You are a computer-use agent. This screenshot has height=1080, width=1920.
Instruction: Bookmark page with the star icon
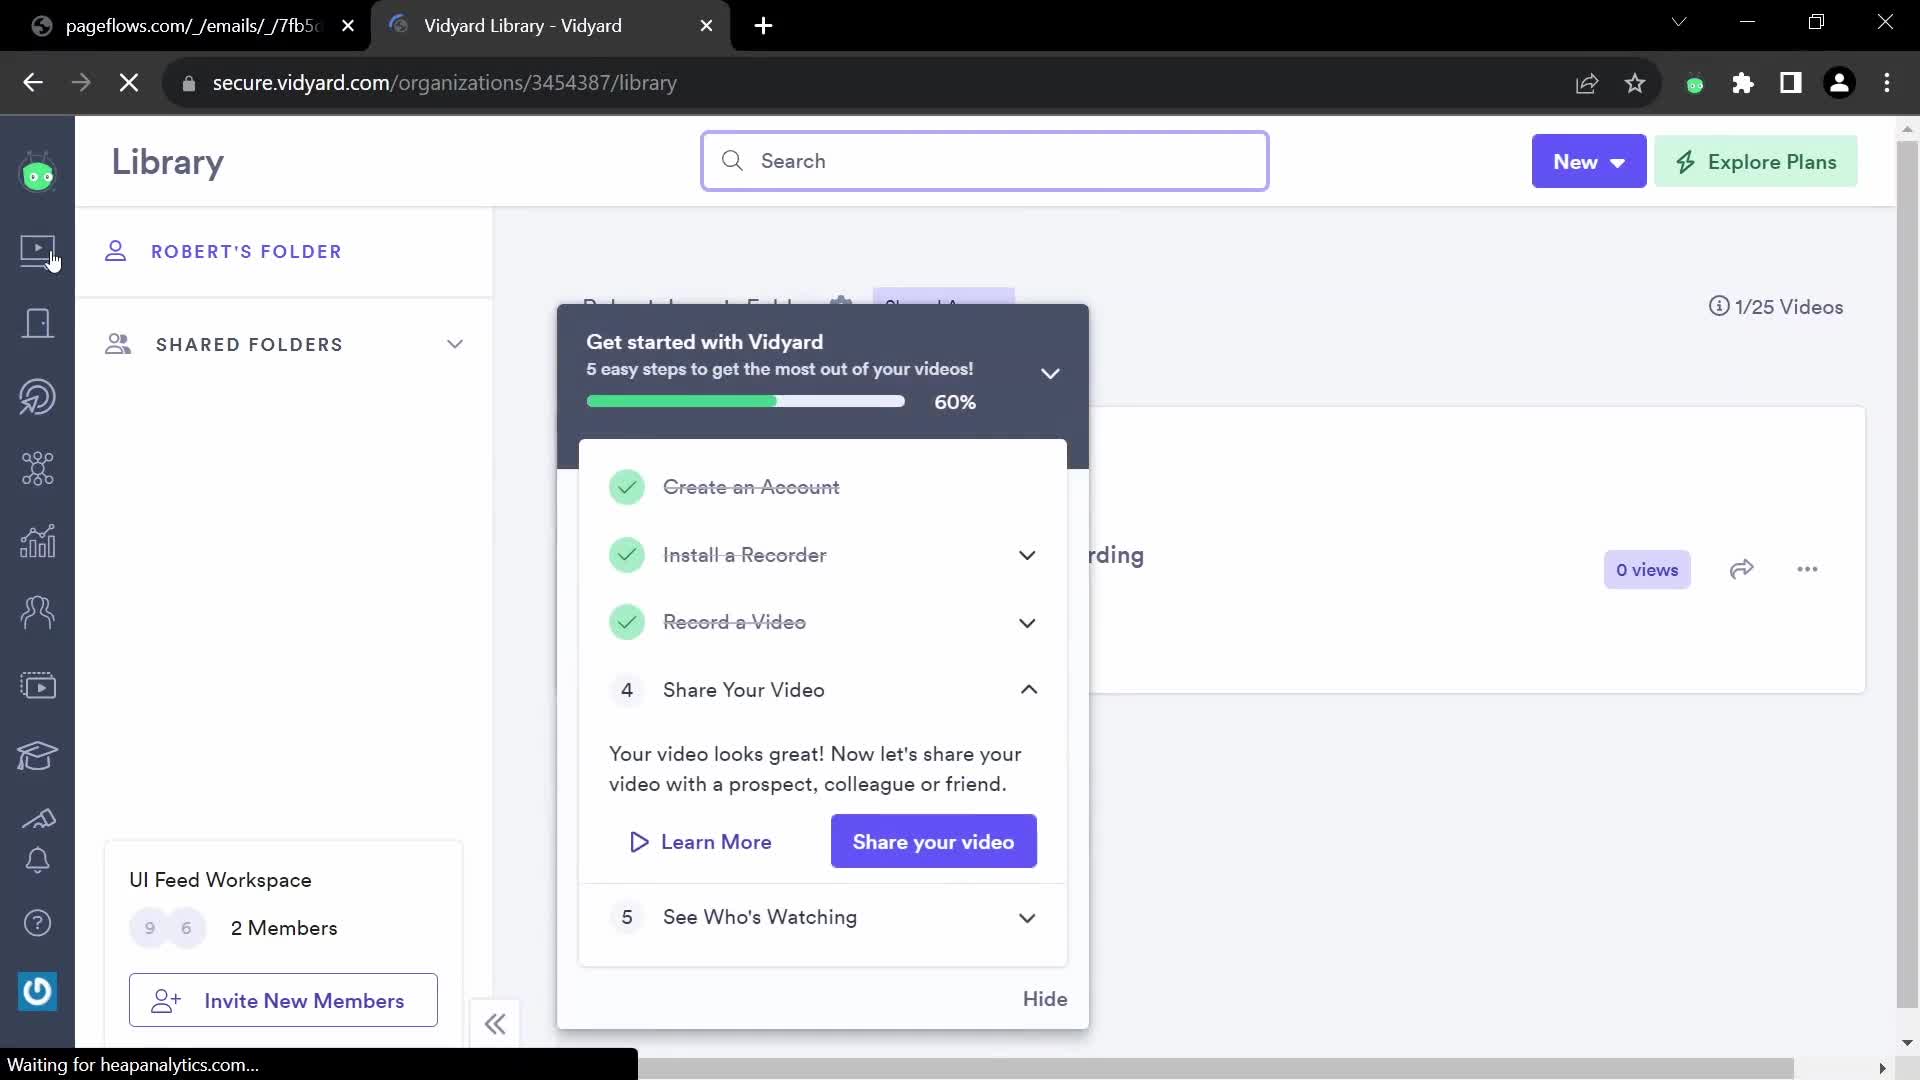1635,83
